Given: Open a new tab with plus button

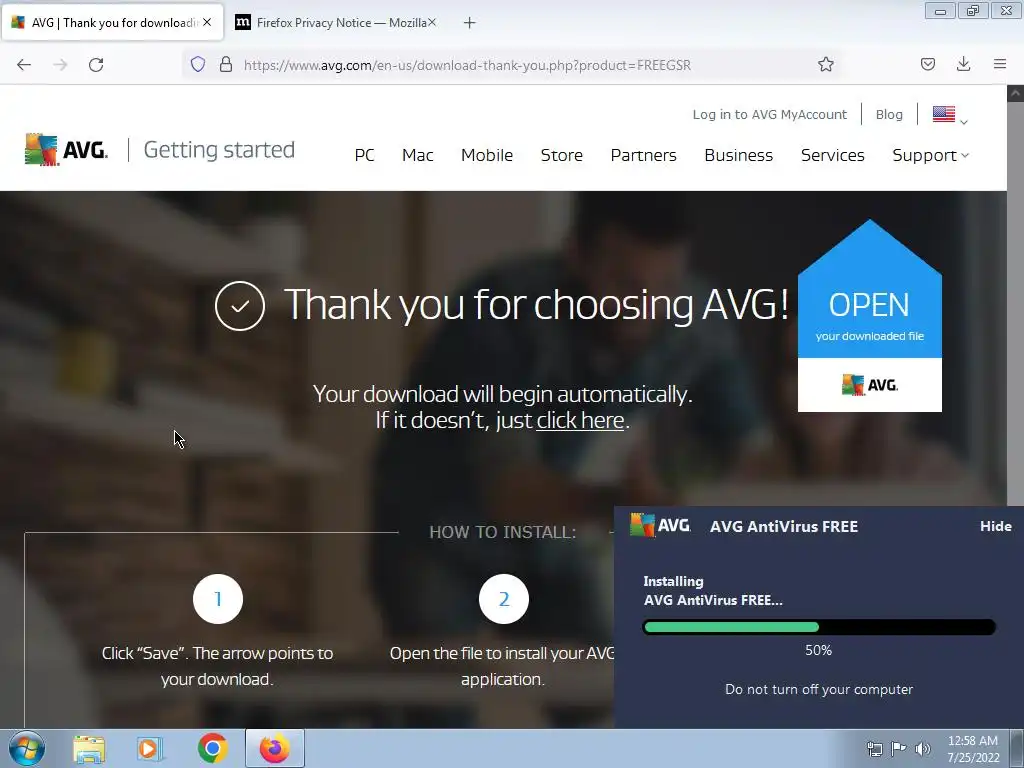Looking at the screenshot, I should [x=469, y=23].
